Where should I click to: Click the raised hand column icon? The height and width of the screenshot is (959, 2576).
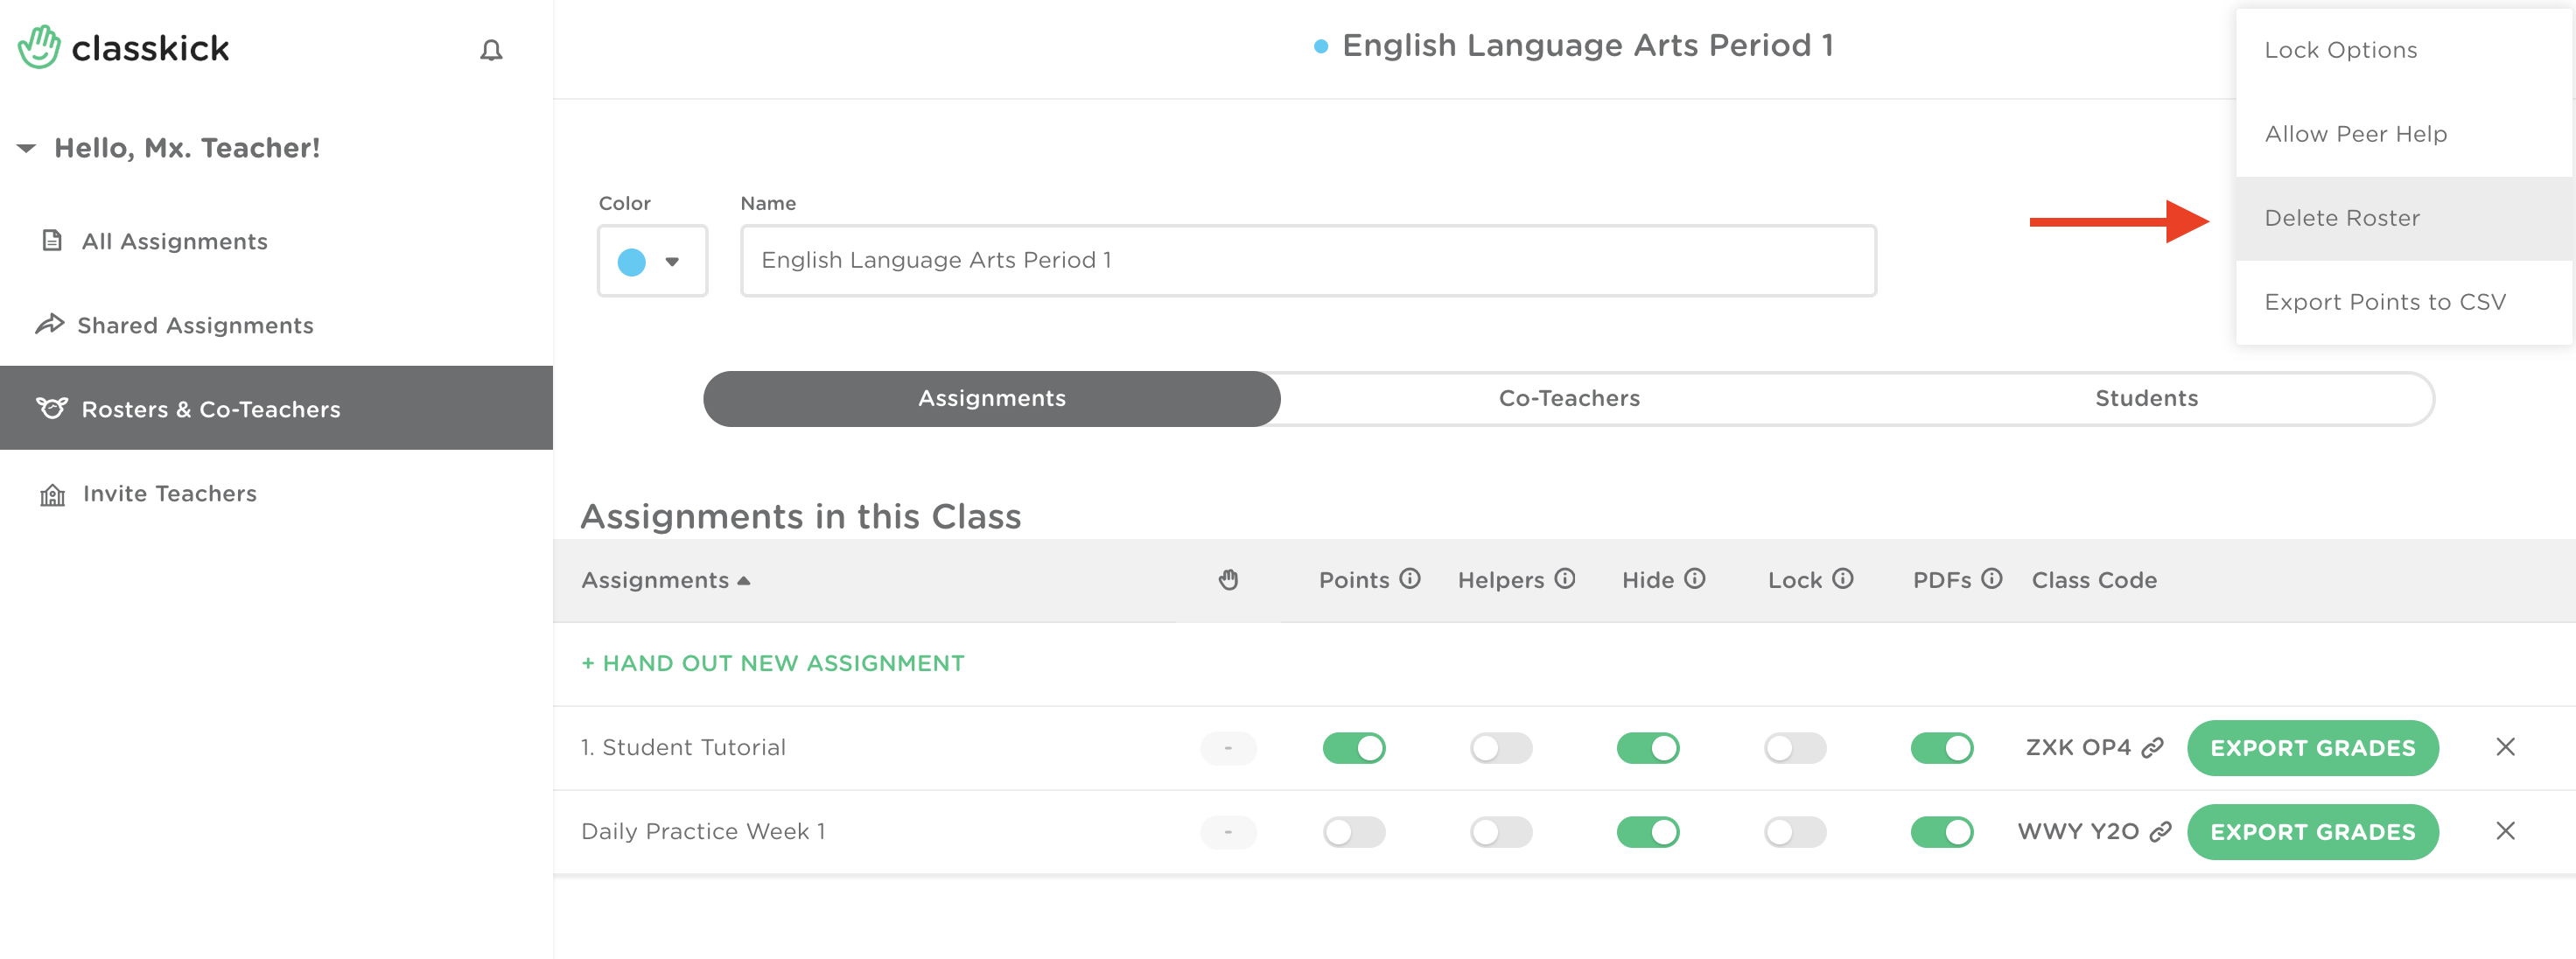pyautogui.click(x=1228, y=580)
